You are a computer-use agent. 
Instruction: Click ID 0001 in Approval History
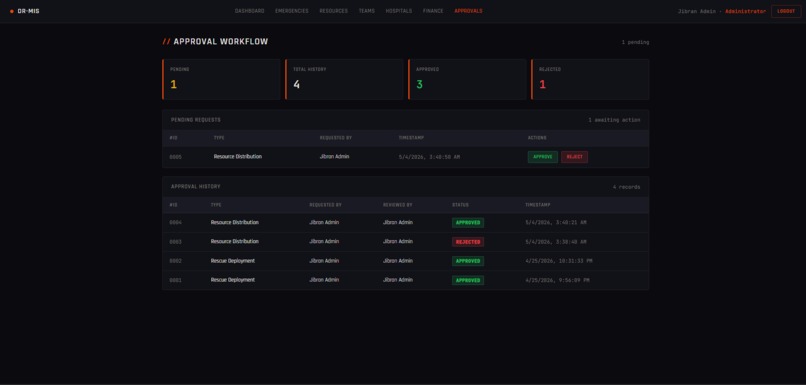click(x=176, y=280)
